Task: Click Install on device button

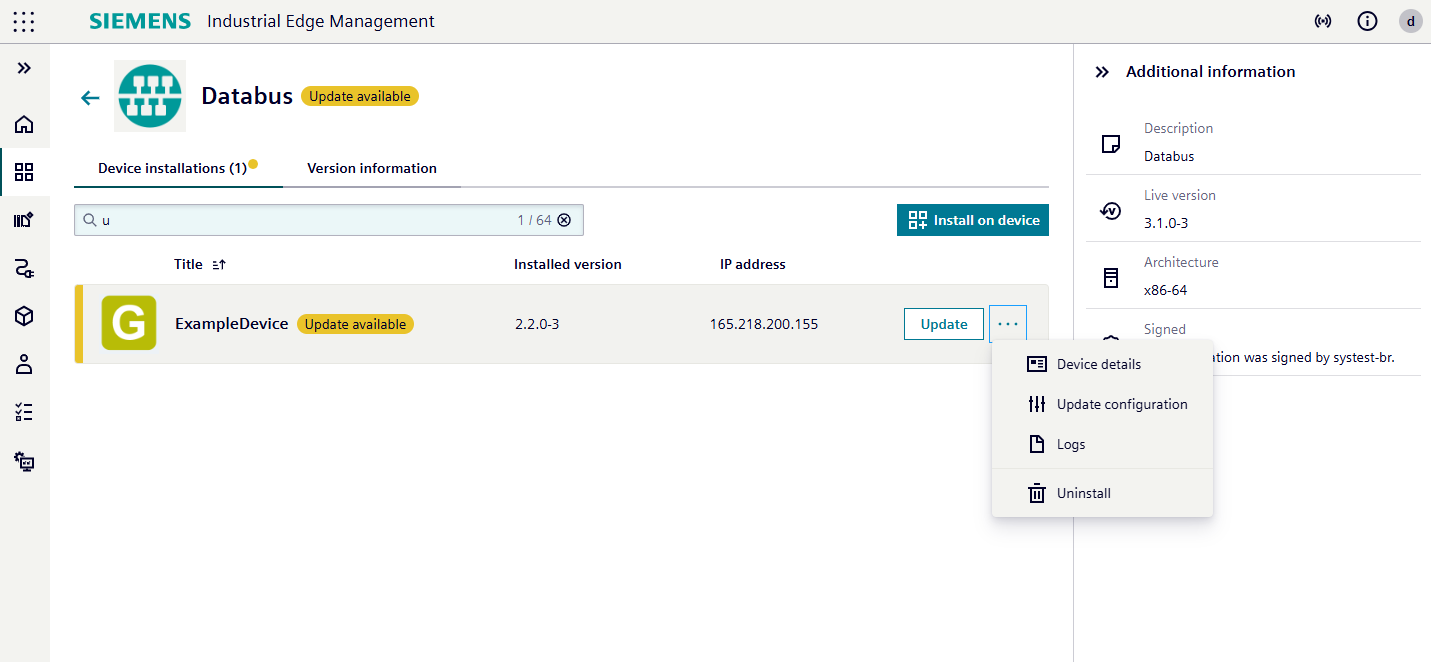Action: [973, 220]
